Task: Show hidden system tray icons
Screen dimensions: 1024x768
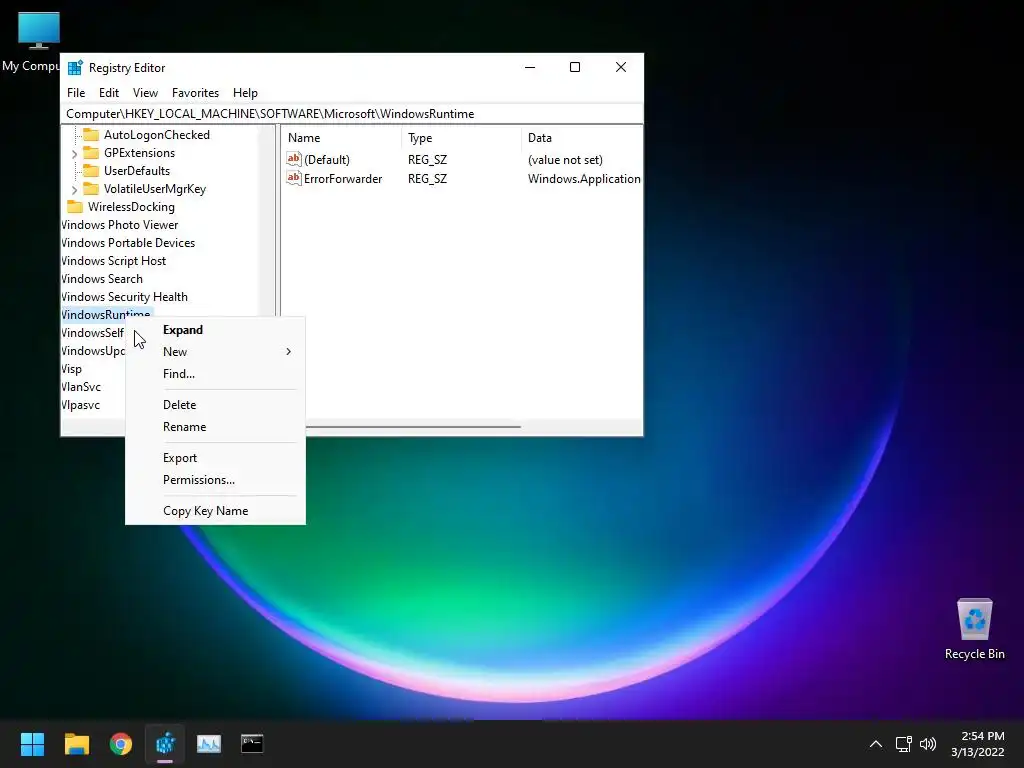Action: [x=876, y=744]
